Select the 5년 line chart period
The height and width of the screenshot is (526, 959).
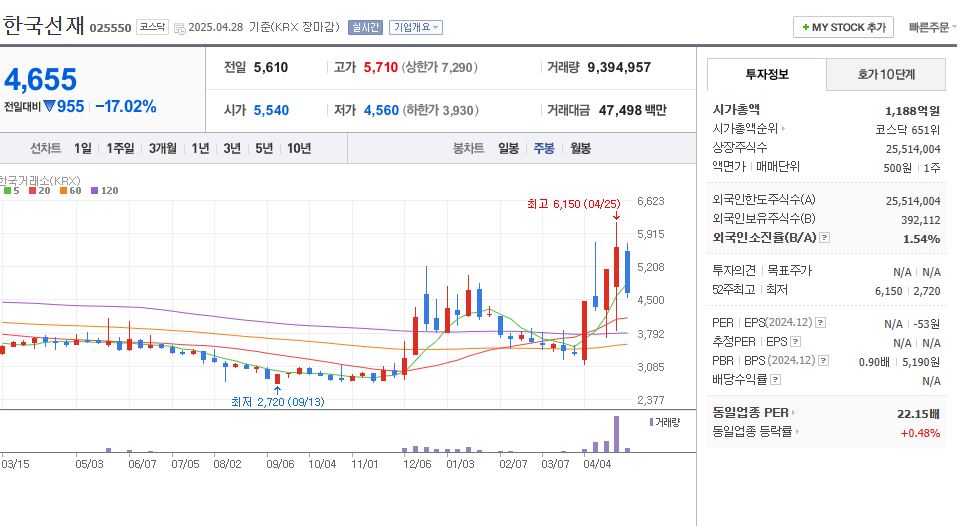click(264, 148)
